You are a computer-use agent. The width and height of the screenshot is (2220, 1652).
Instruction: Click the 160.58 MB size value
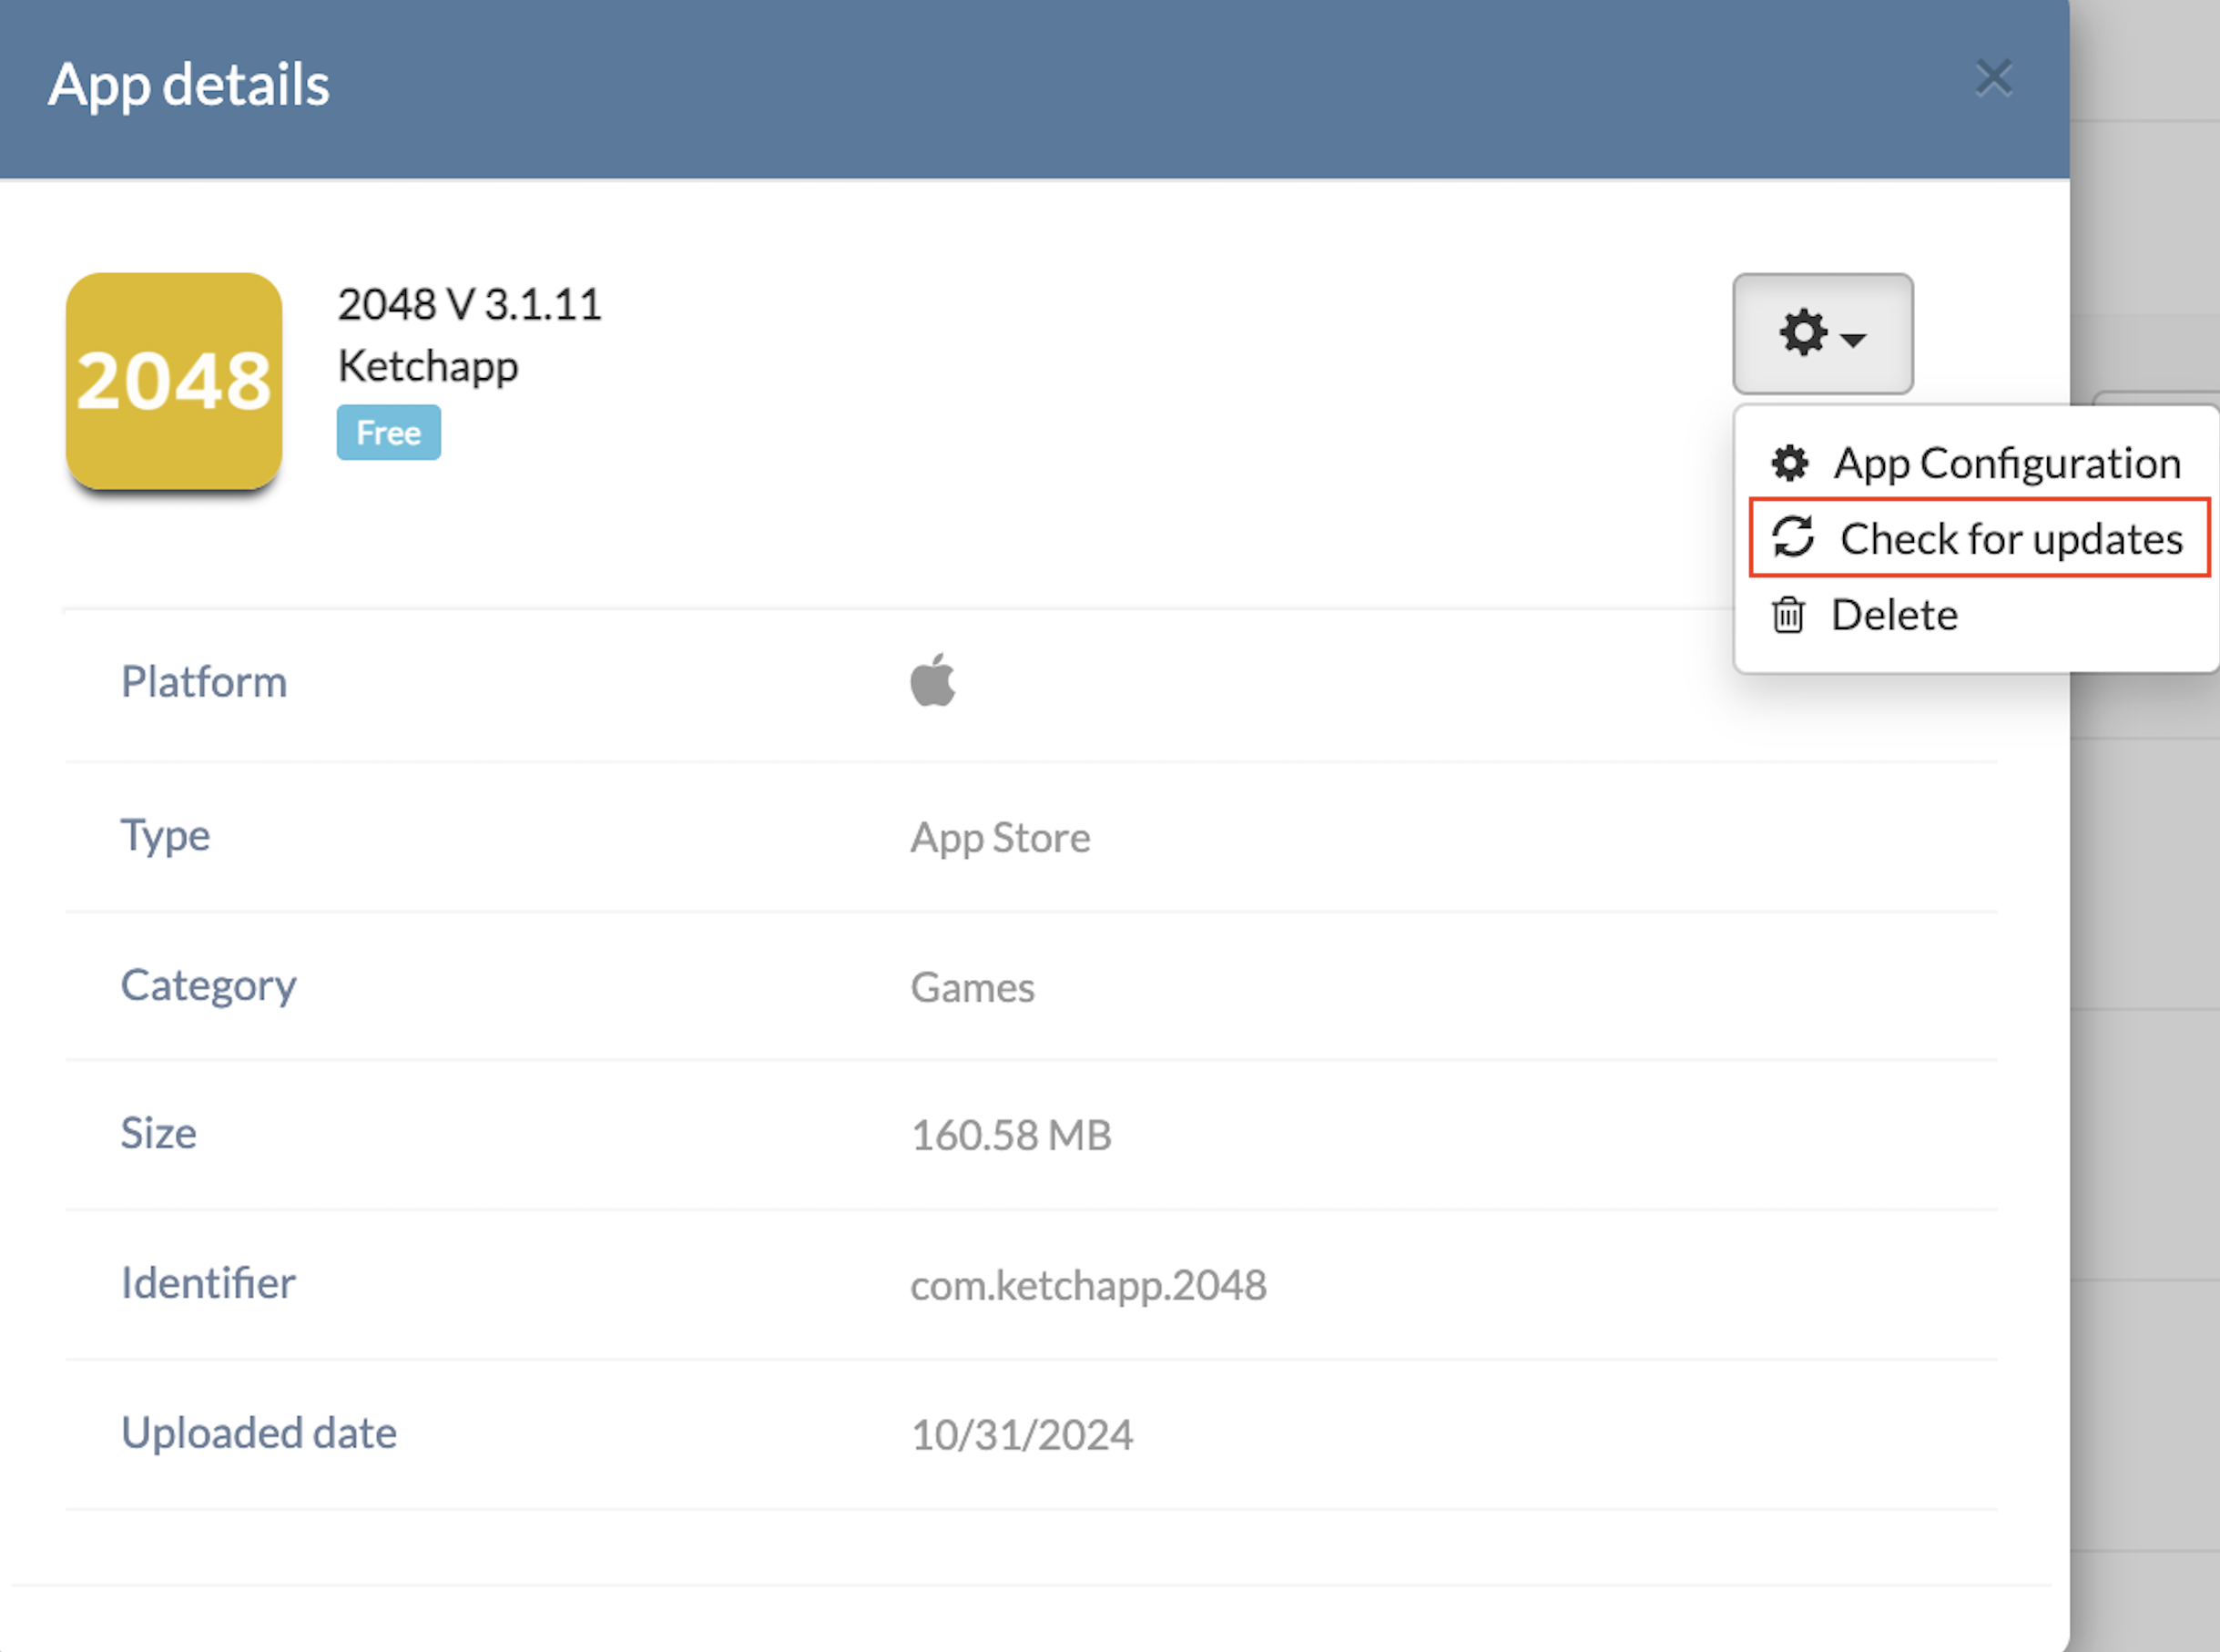pos(1011,1135)
